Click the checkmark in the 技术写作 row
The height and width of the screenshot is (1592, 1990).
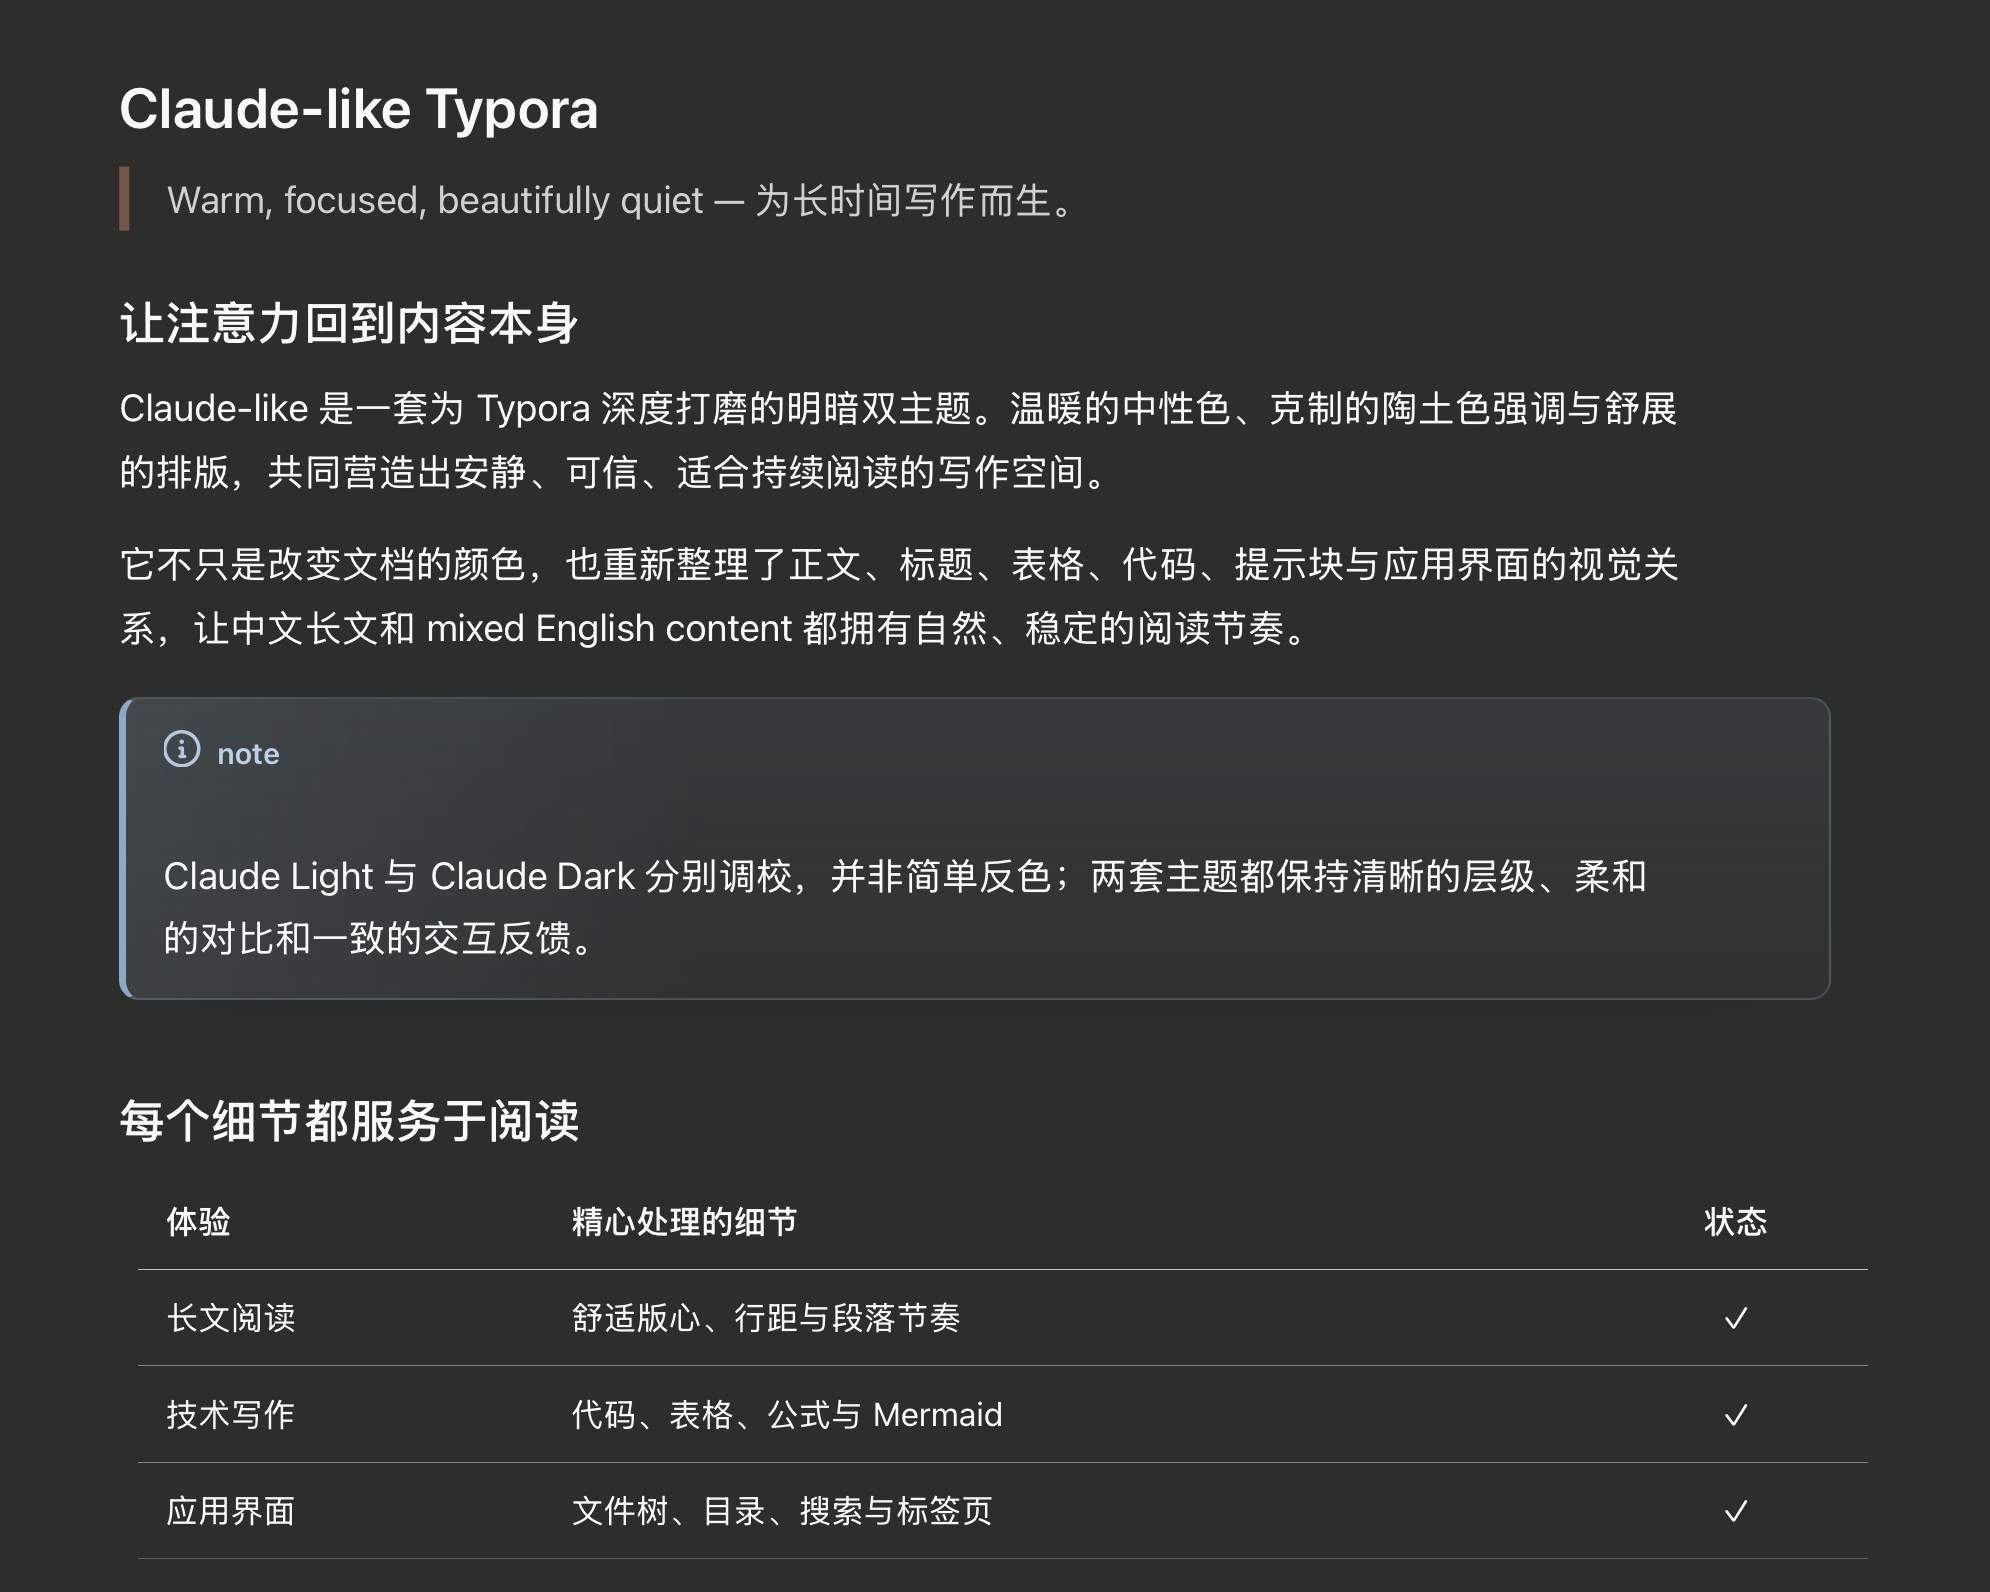[x=1736, y=1415]
